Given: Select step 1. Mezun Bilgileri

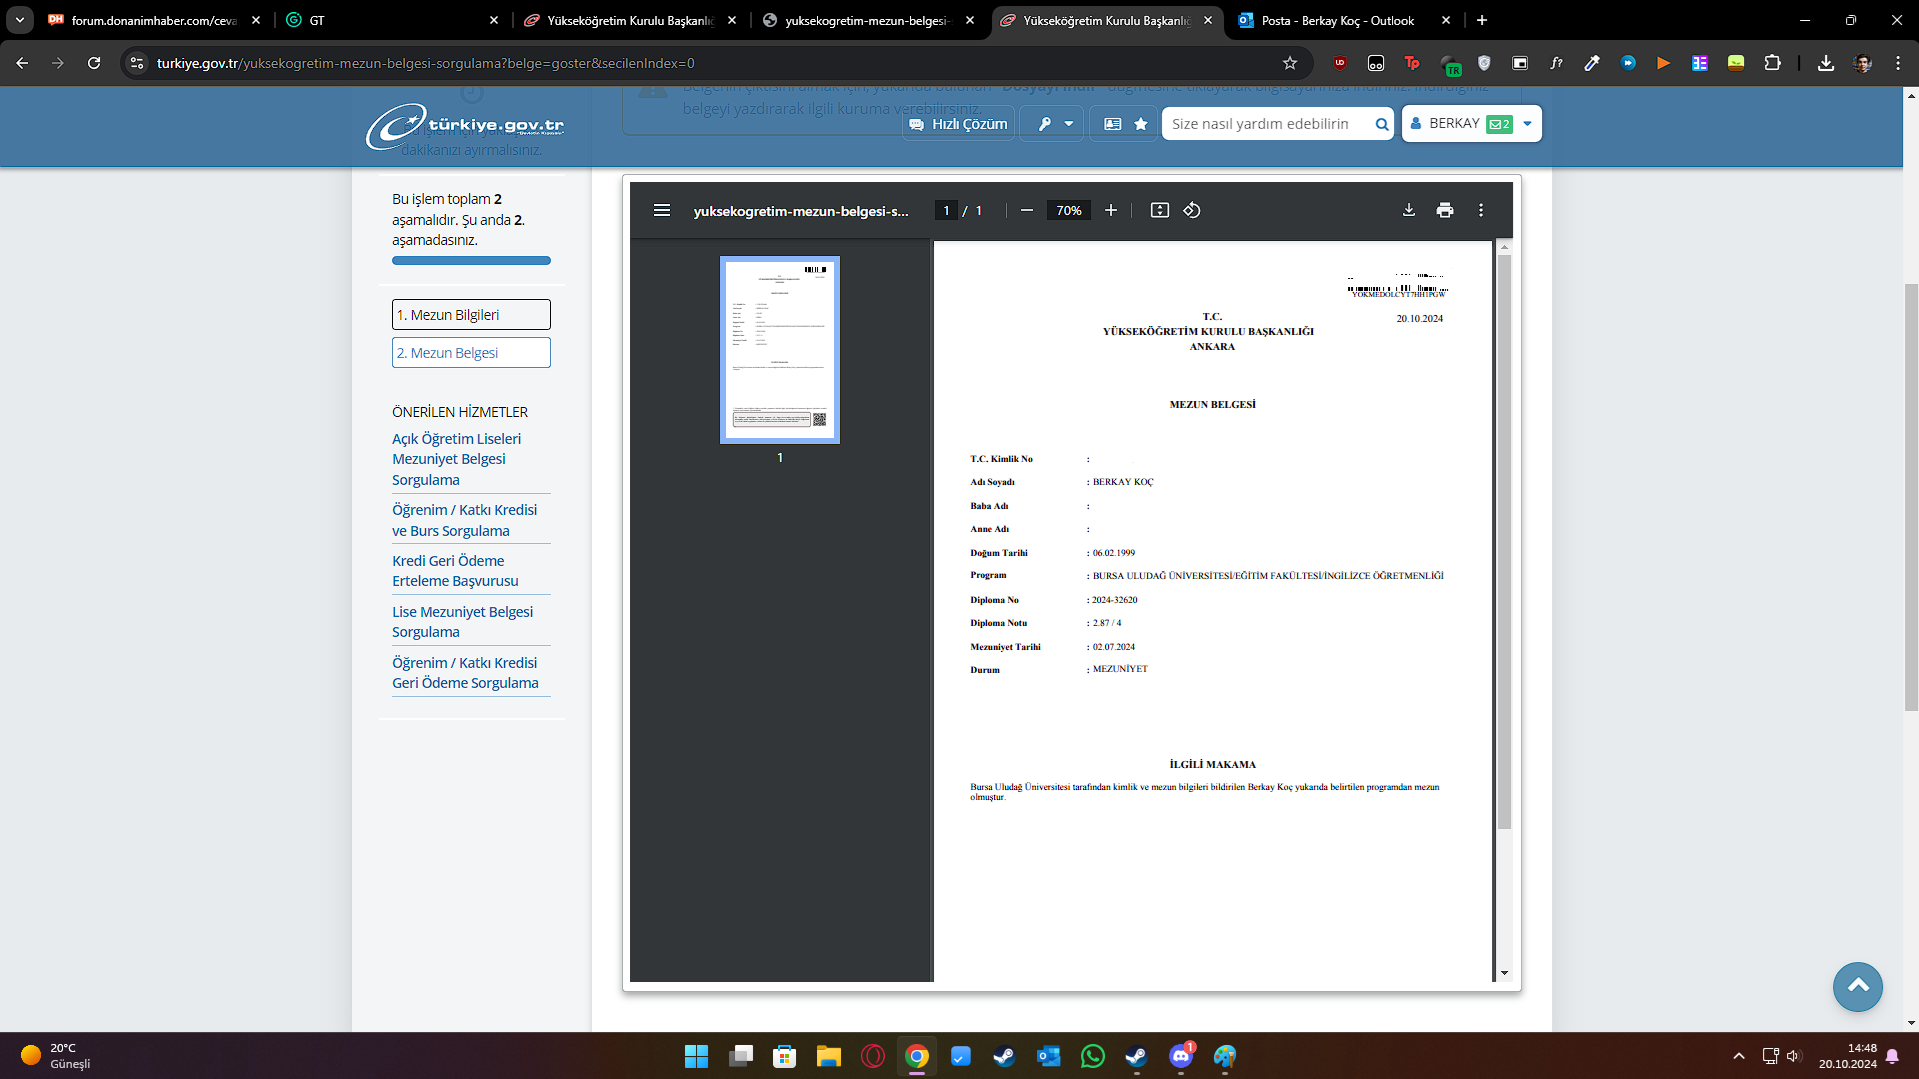Looking at the screenshot, I should click(470, 314).
